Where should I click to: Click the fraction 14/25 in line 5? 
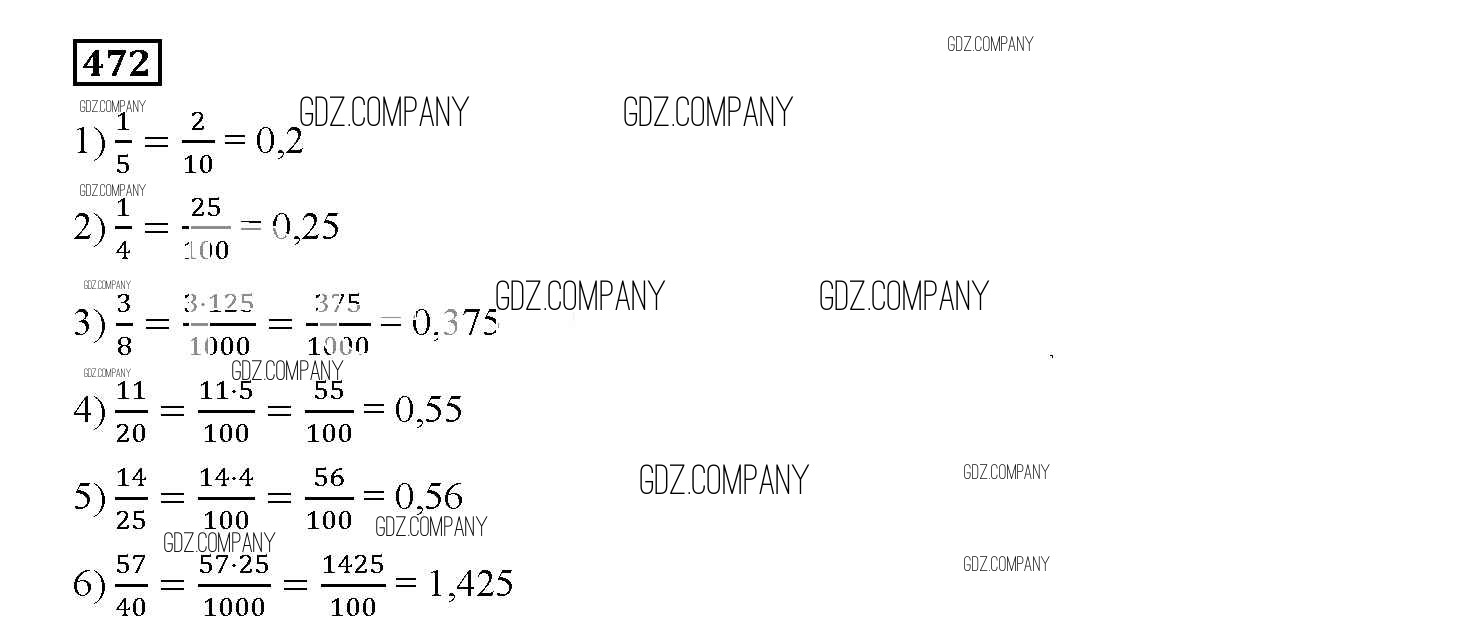131,498
